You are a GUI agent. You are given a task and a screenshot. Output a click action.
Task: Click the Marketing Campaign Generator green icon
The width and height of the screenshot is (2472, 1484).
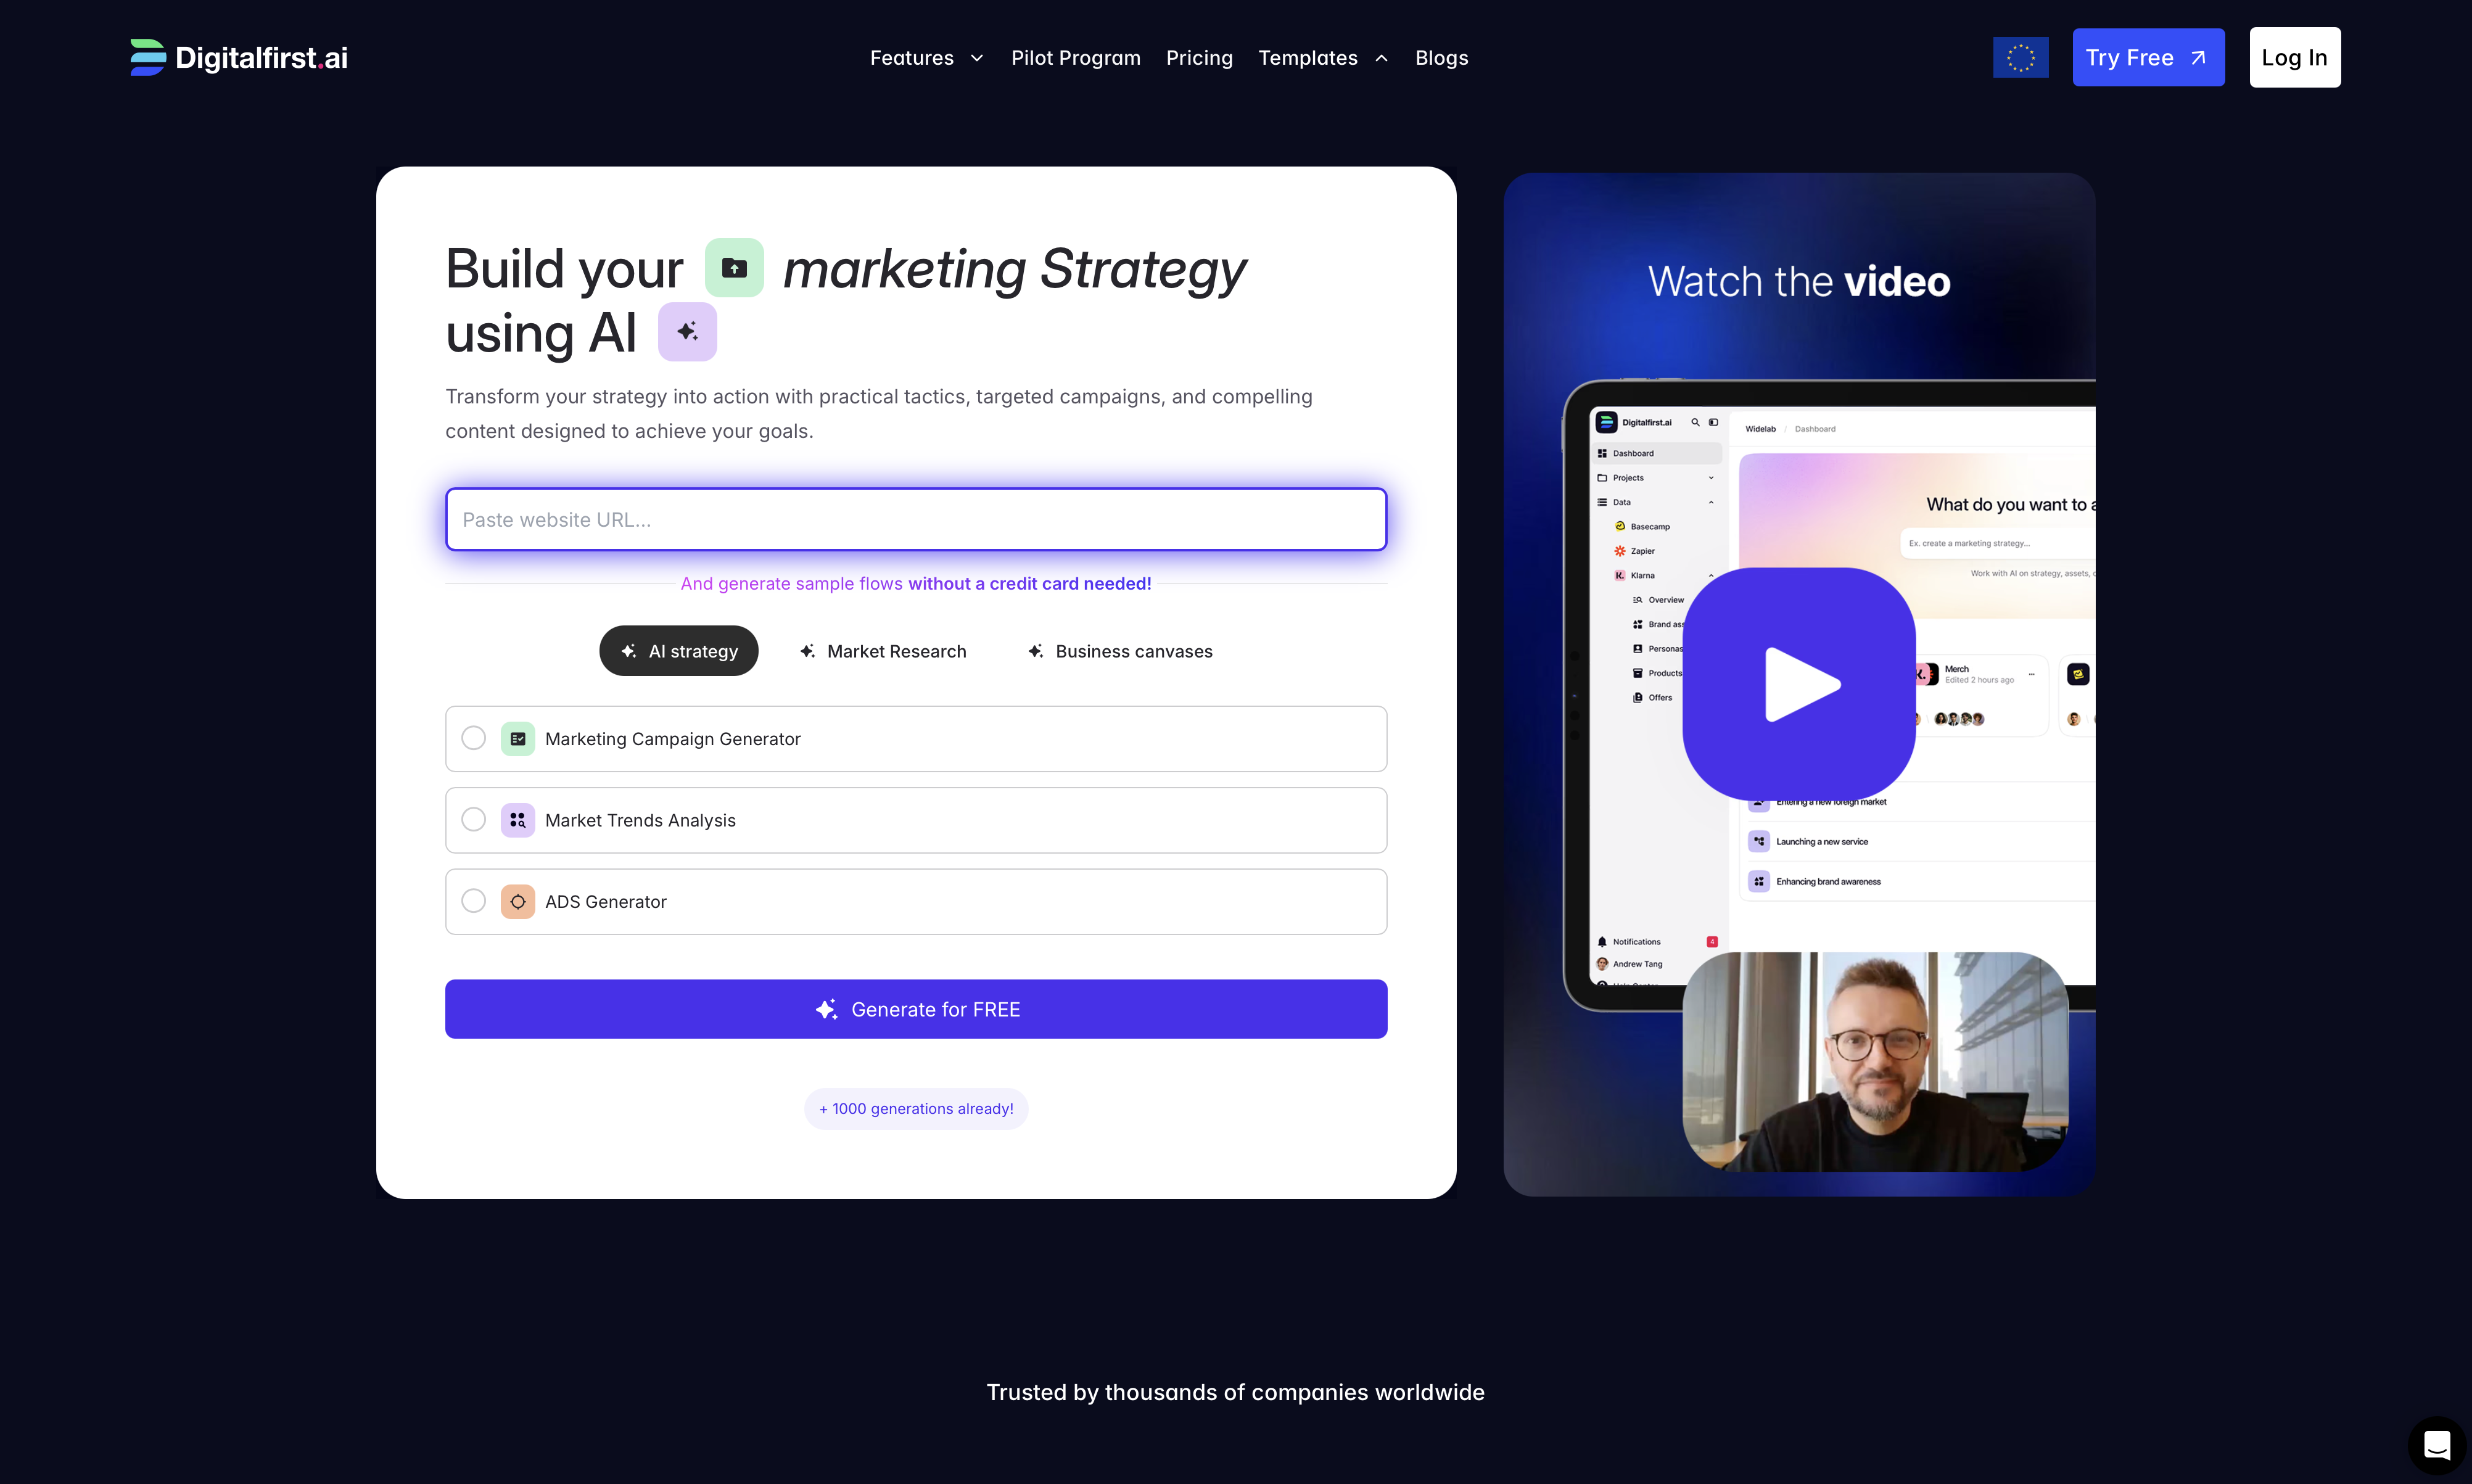517,739
